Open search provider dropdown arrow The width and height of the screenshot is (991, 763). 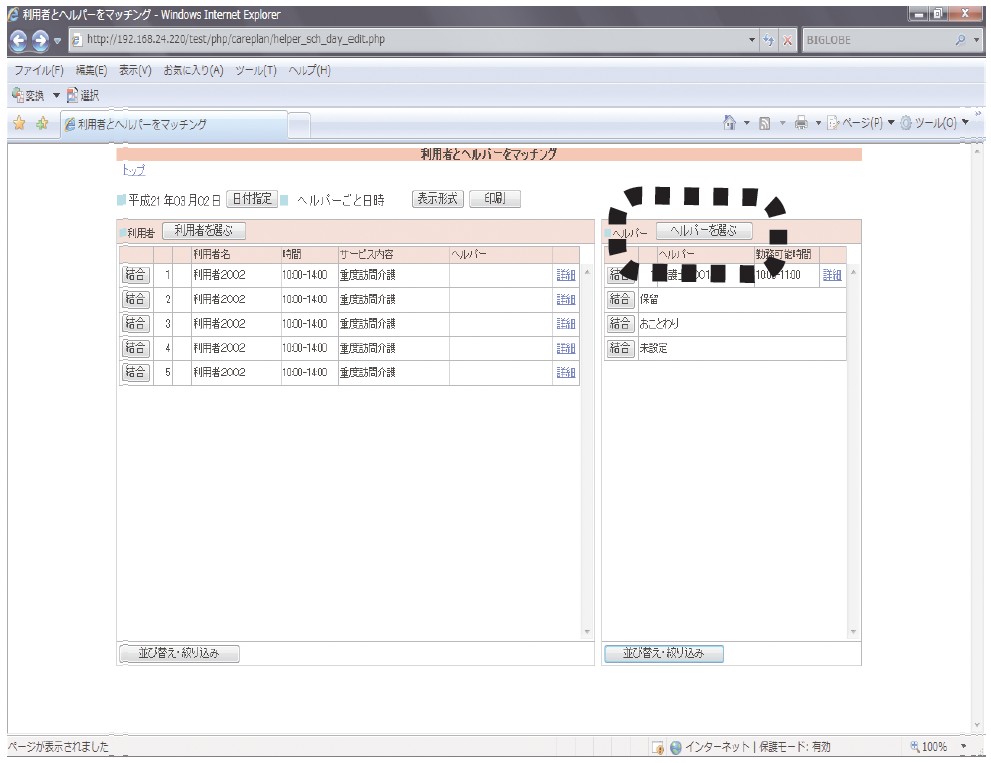976,40
